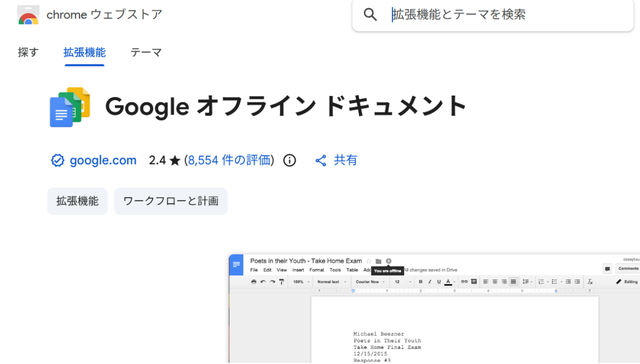The height and width of the screenshot is (364, 640).
Task: Click the chrome ウェブストア title text
Action: point(104,15)
